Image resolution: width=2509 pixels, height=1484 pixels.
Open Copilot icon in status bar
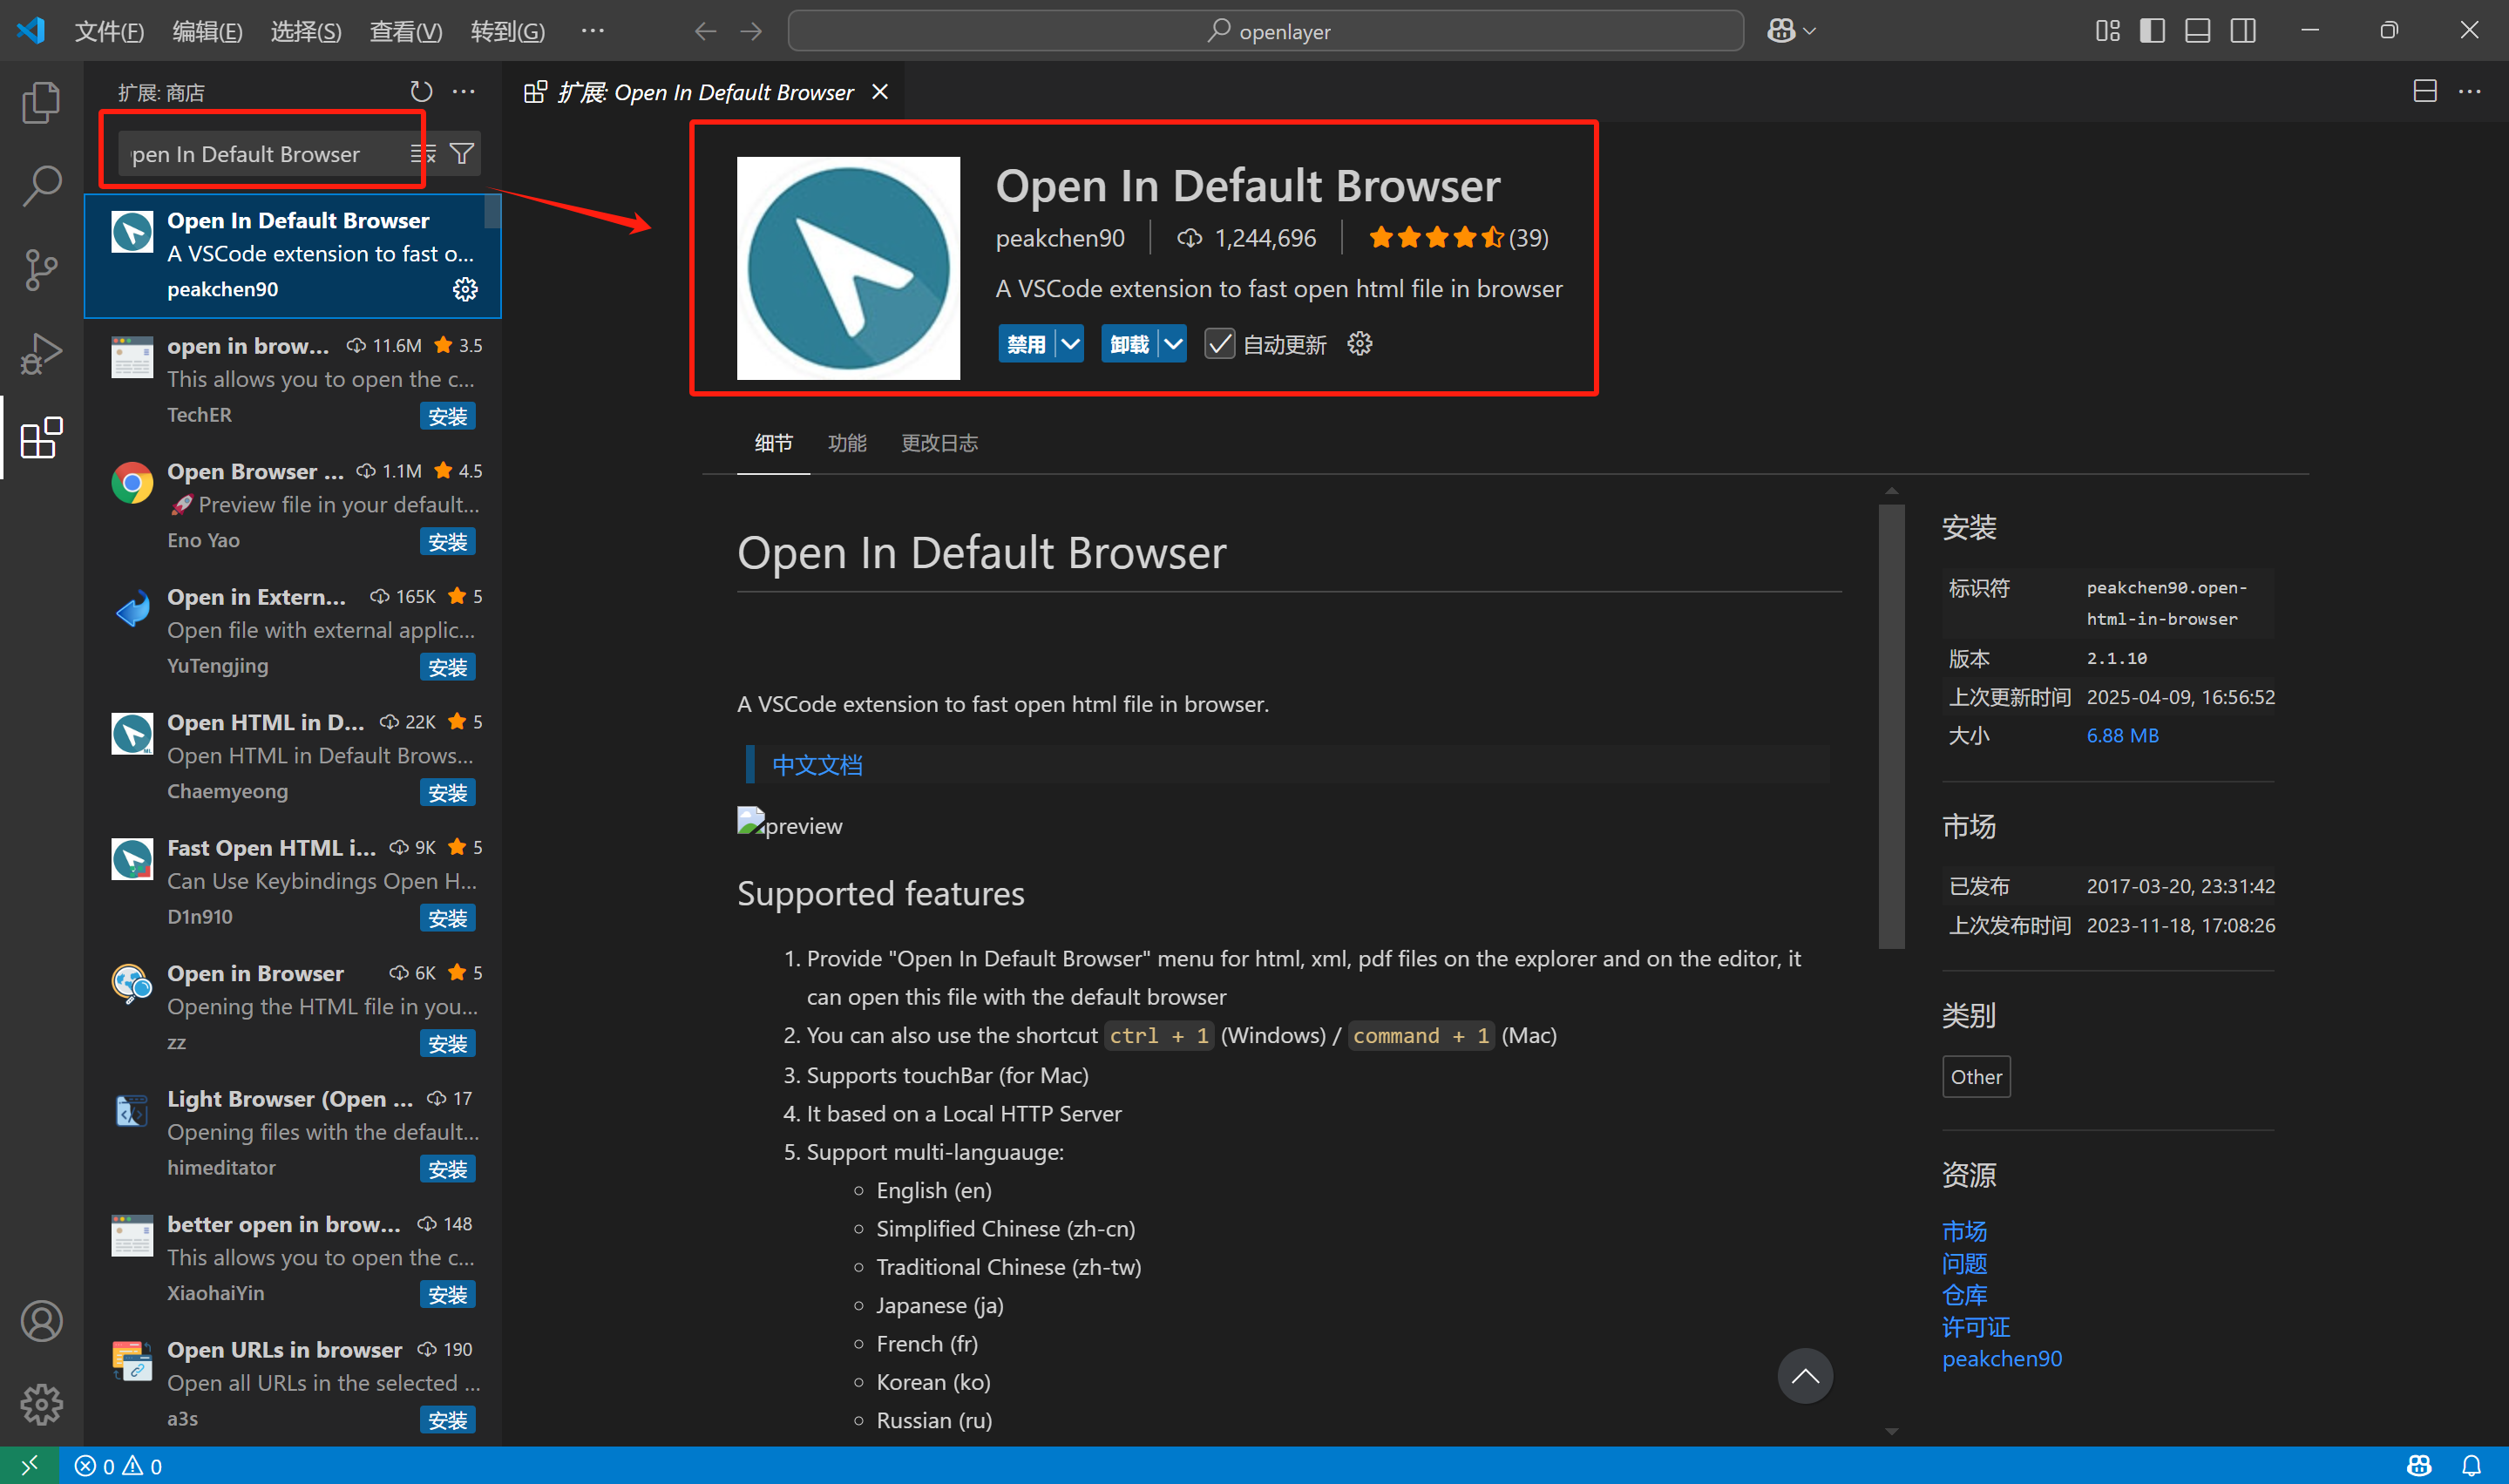pyautogui.click(x=2418, y=1466)
